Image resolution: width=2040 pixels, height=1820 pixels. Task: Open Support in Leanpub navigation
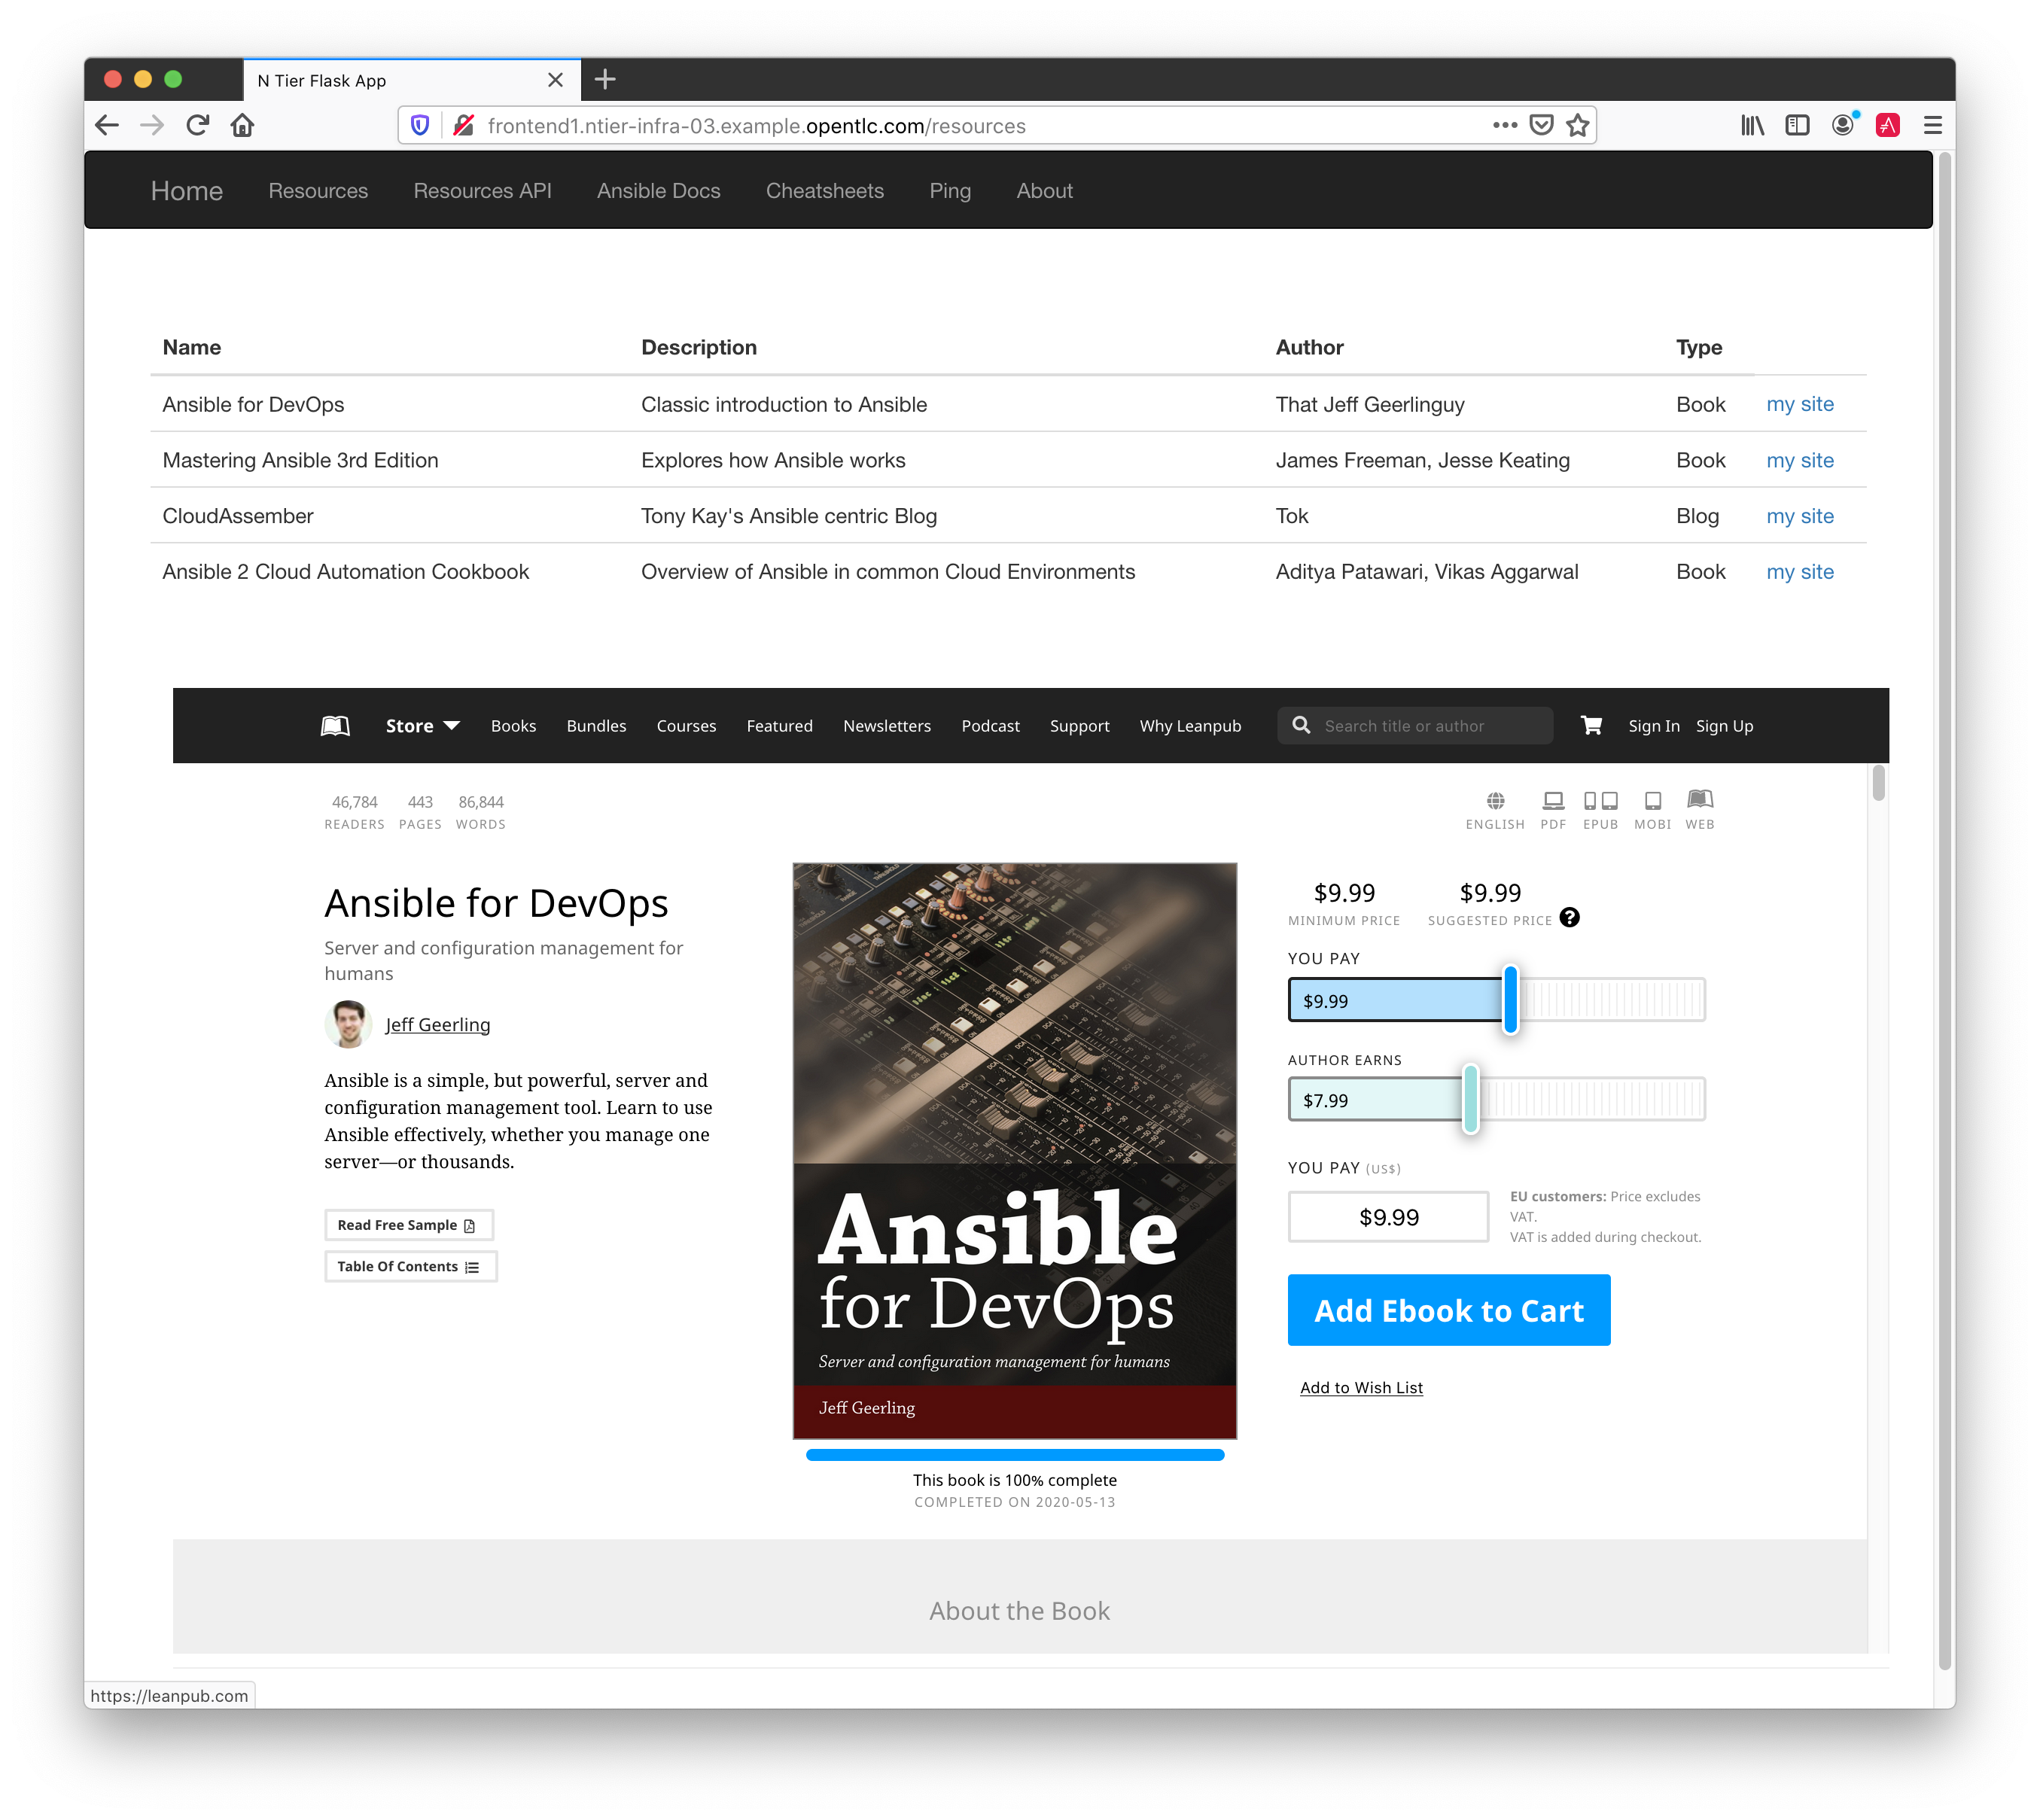[x=1079, y=725]
